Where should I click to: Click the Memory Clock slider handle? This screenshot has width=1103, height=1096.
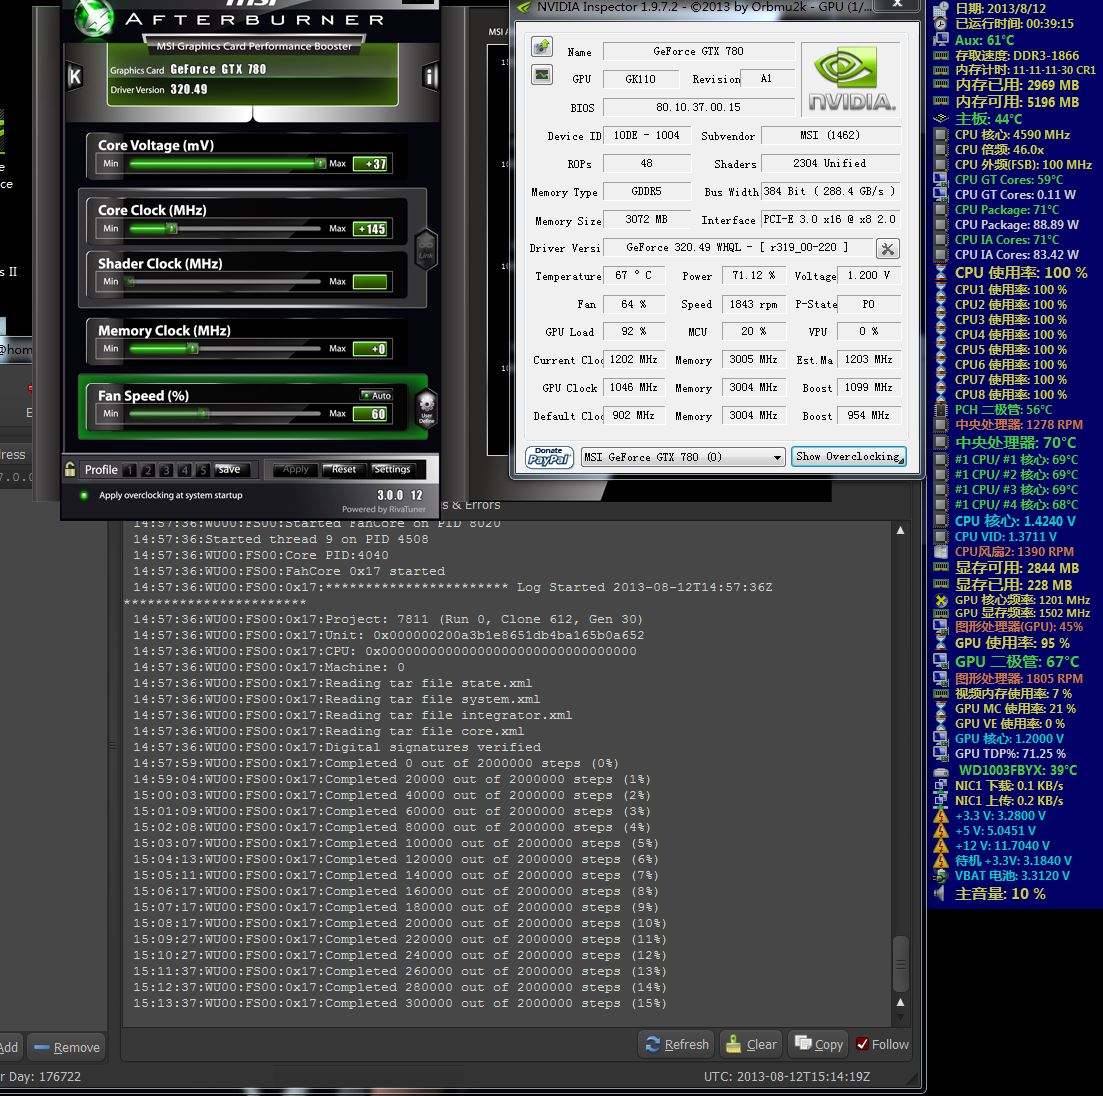click(193, 349)
